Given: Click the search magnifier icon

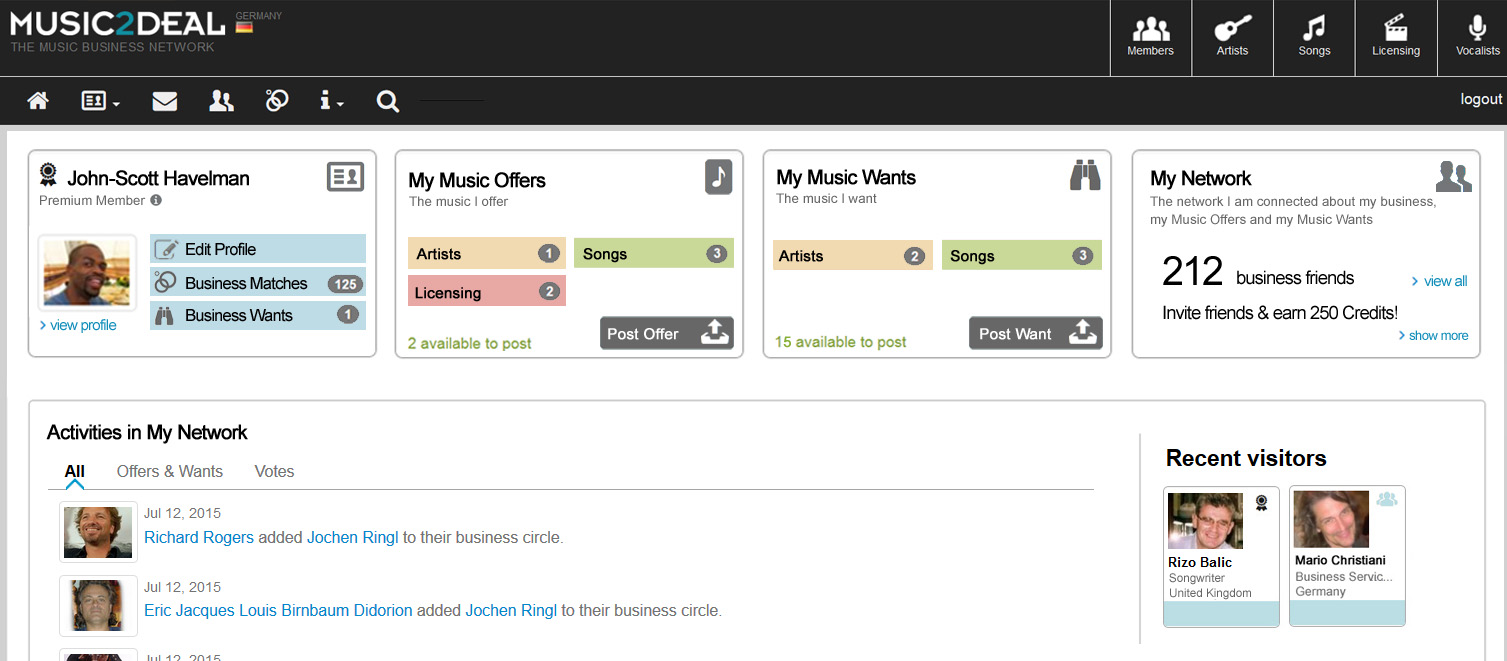Looking at the screenshot, I should tap(388, 101).
